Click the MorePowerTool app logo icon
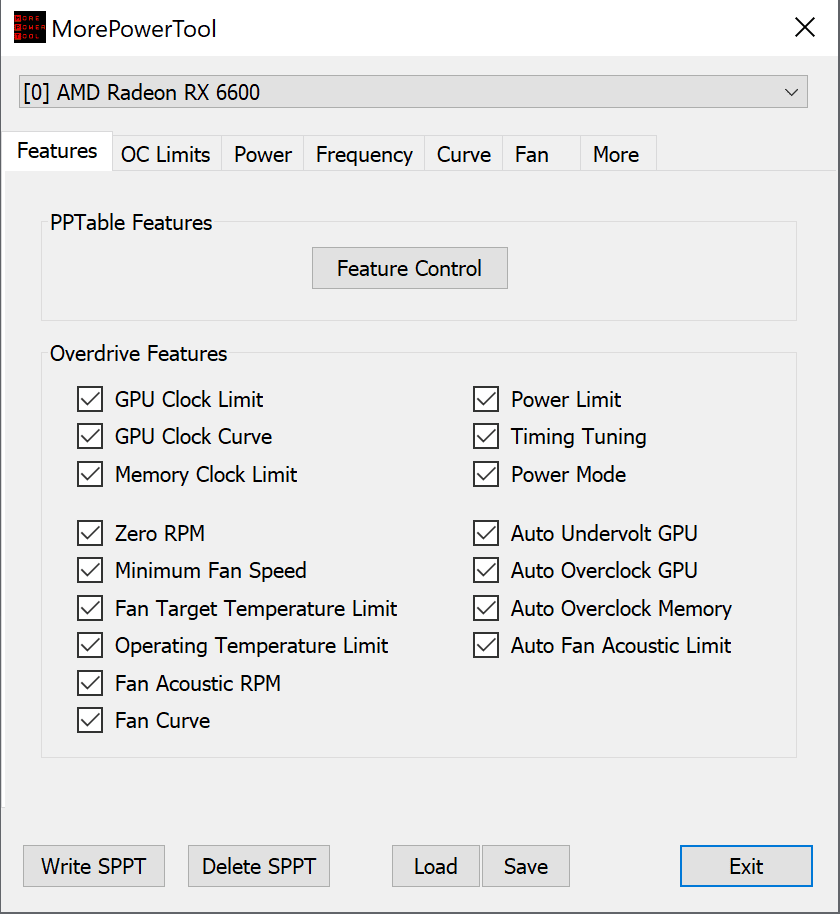 coord(28,27)
